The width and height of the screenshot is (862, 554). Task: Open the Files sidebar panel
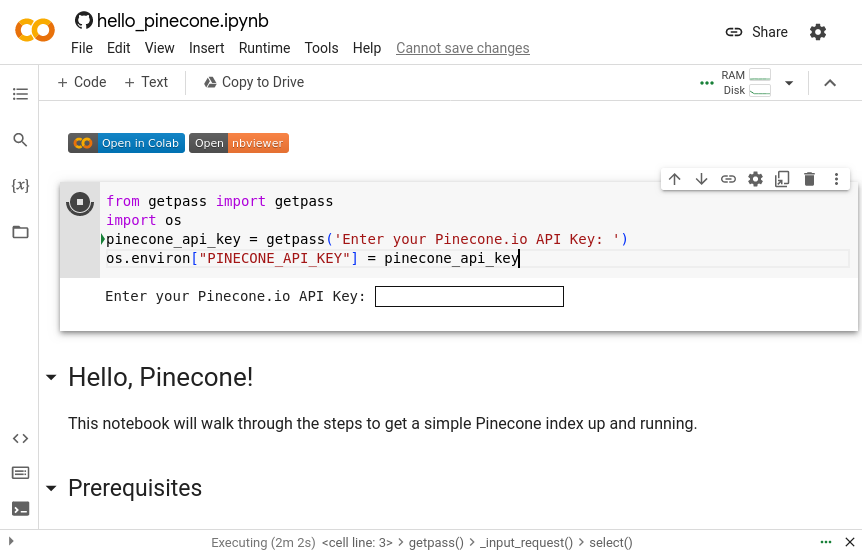pos(20,232)
